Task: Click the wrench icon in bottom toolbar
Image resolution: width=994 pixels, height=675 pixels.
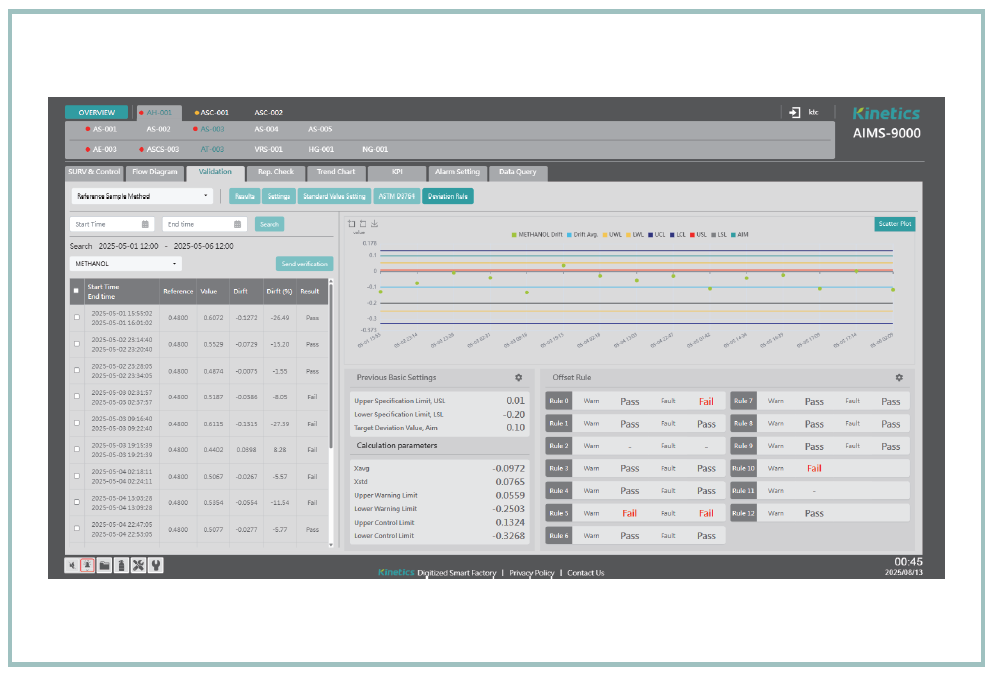Action: [x=155, y=565]
